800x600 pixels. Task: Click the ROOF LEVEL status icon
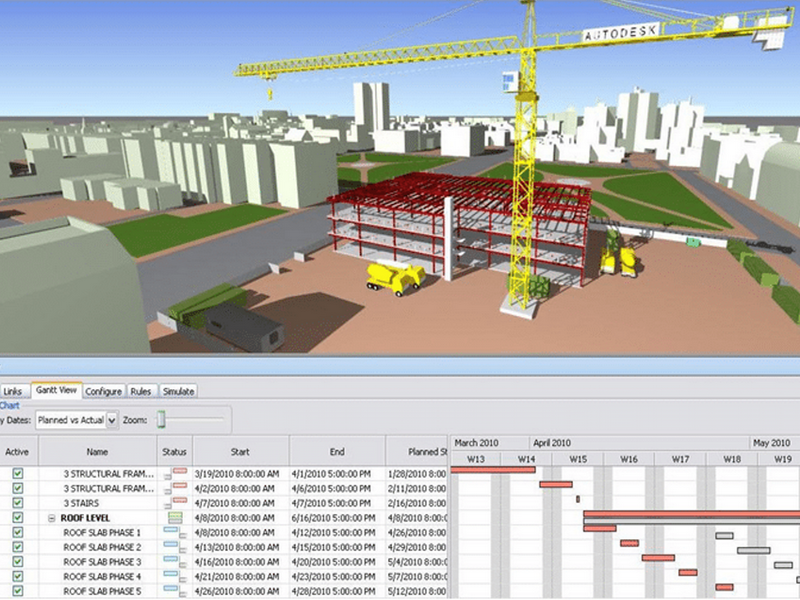click(175, 518)
